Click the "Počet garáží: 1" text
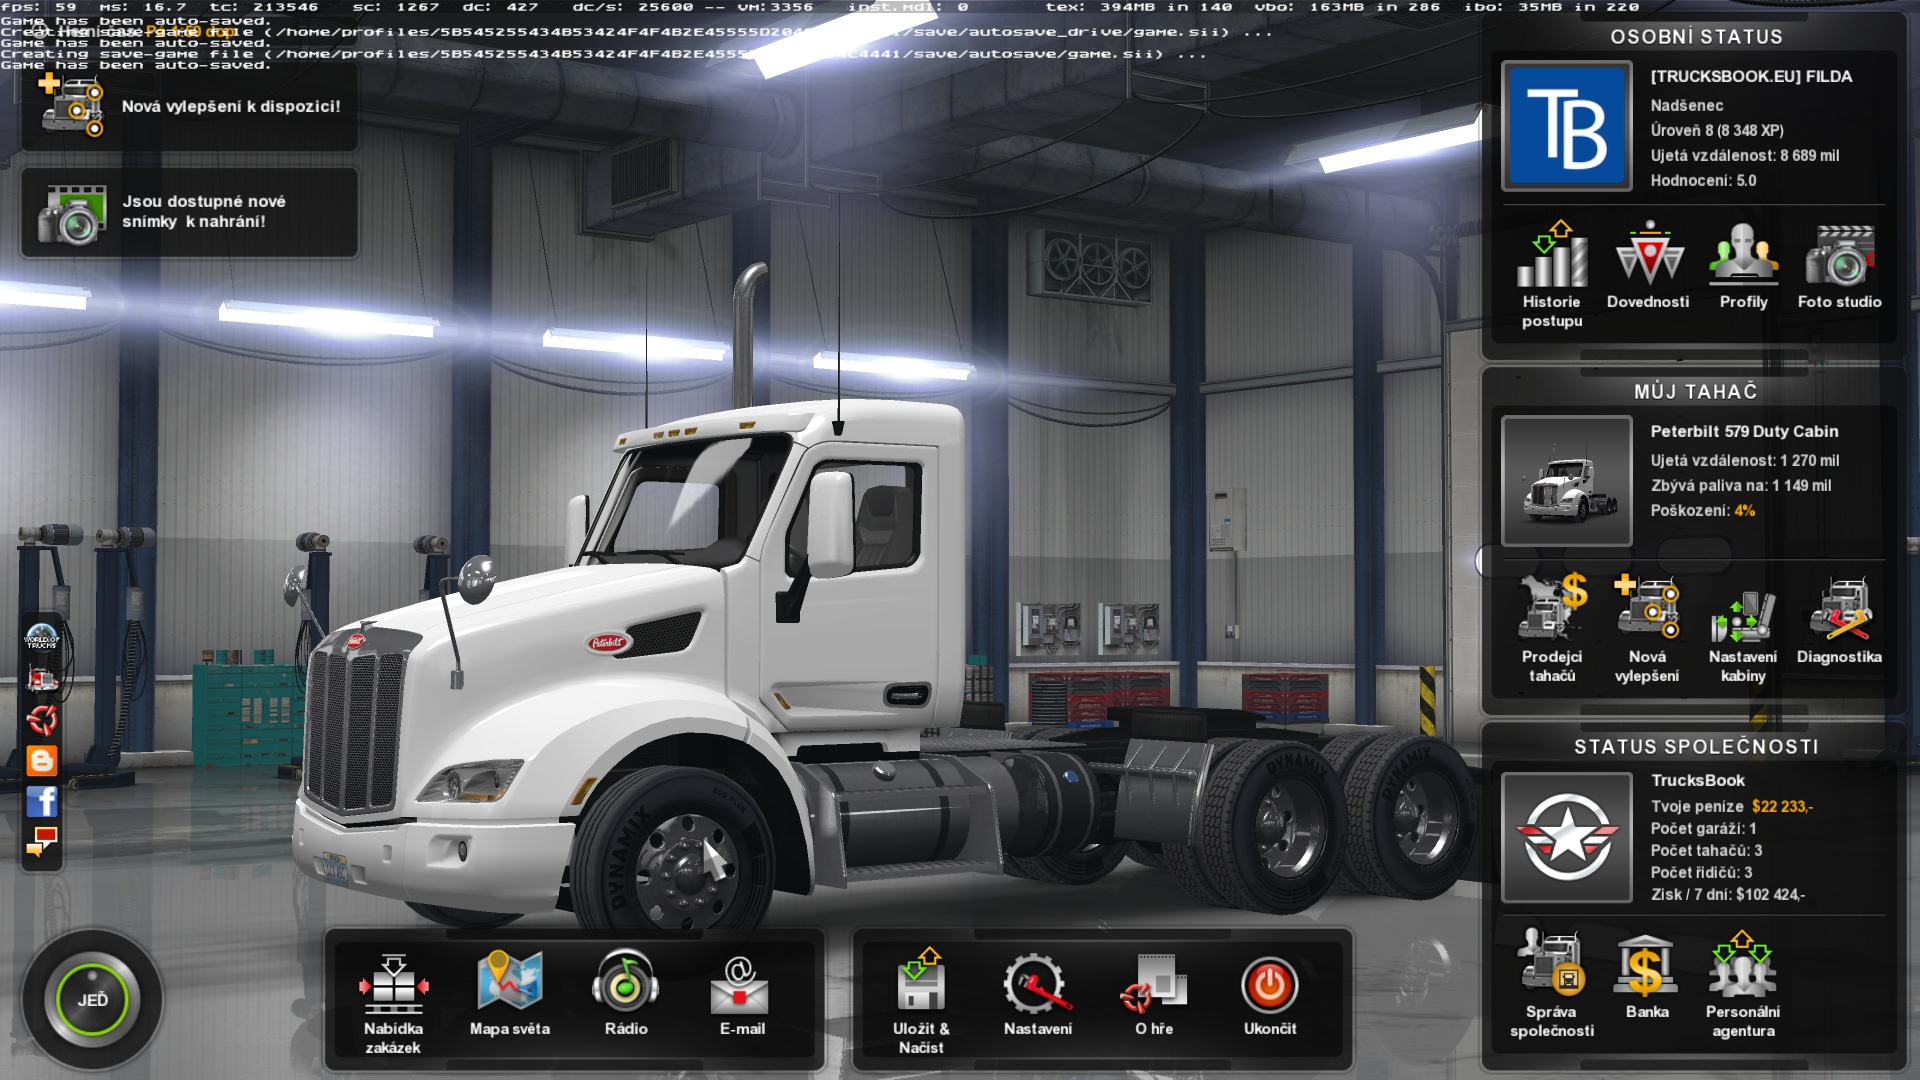The width and height of the screenshot is (1920, 1080). click(x=1703, y=829)
